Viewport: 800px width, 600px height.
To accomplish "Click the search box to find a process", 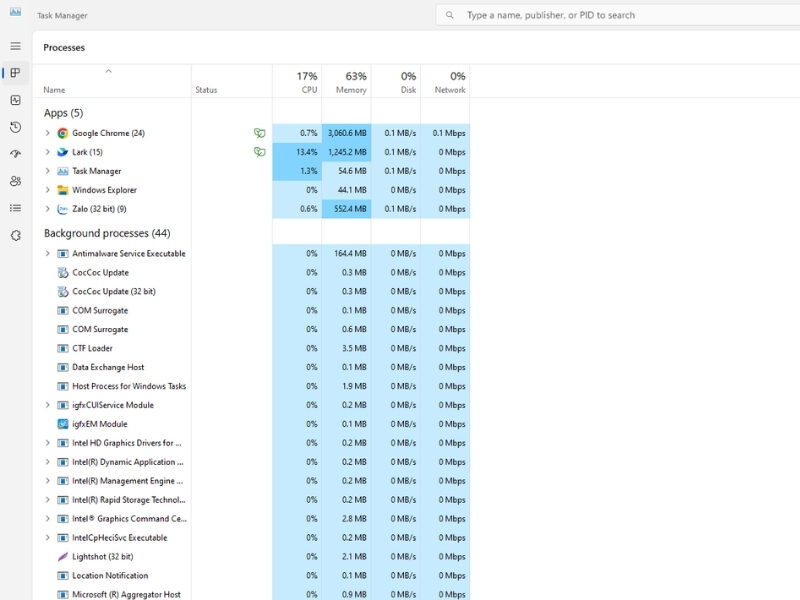I will tap(620, 15).
